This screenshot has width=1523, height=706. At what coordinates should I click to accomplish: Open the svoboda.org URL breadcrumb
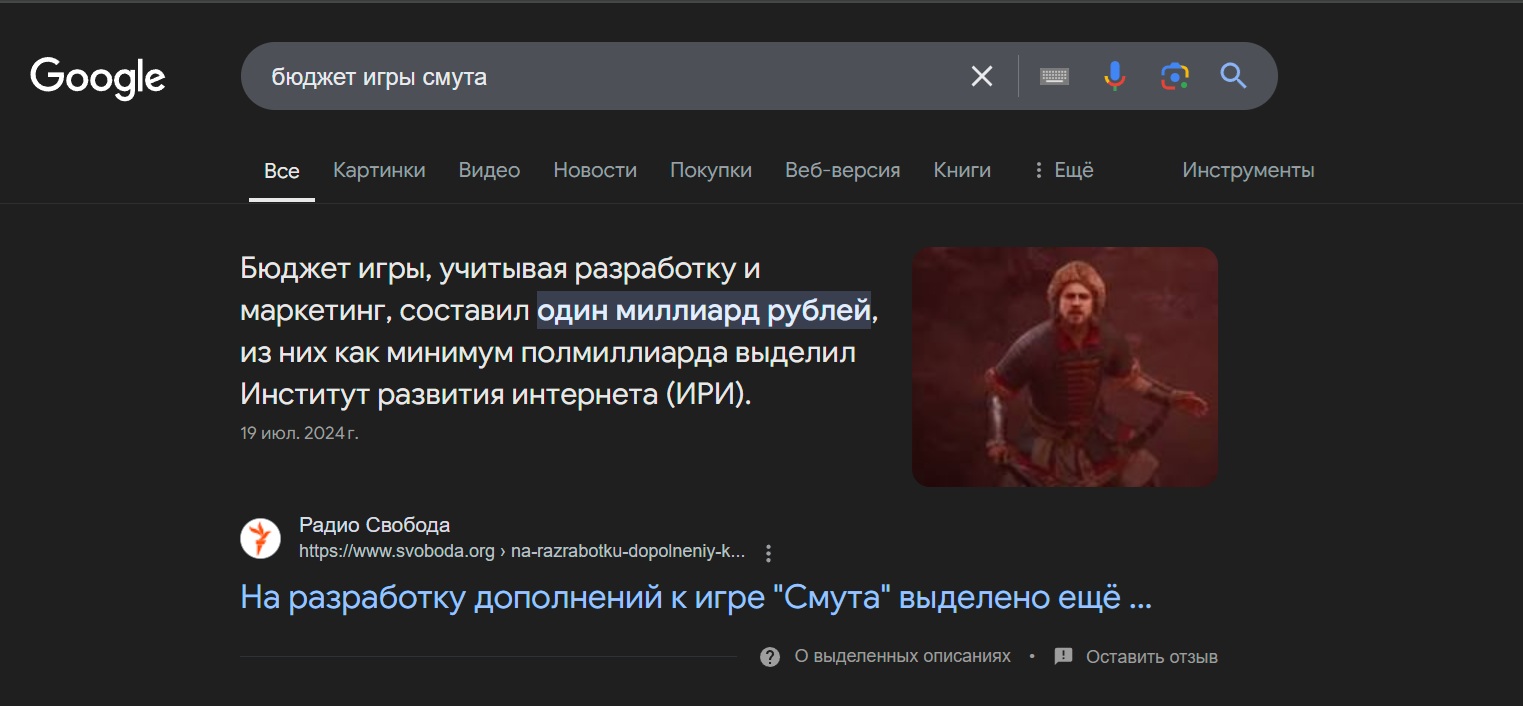click(x=522, y=551)
